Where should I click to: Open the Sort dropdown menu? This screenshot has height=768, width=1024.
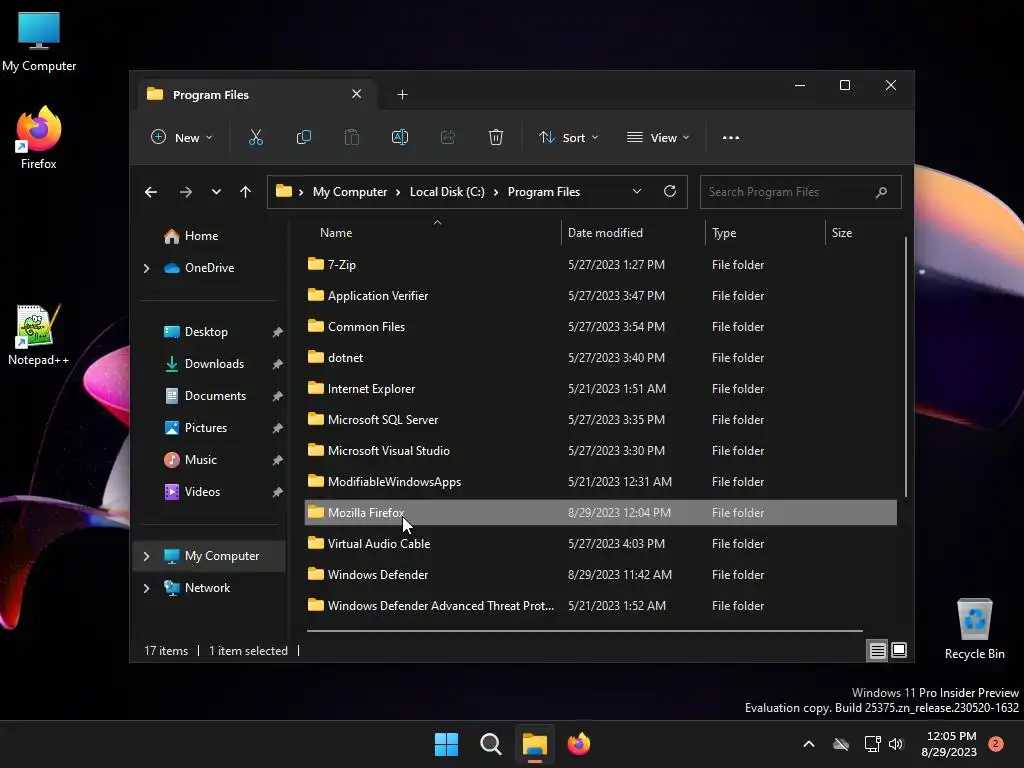(568, 138)
